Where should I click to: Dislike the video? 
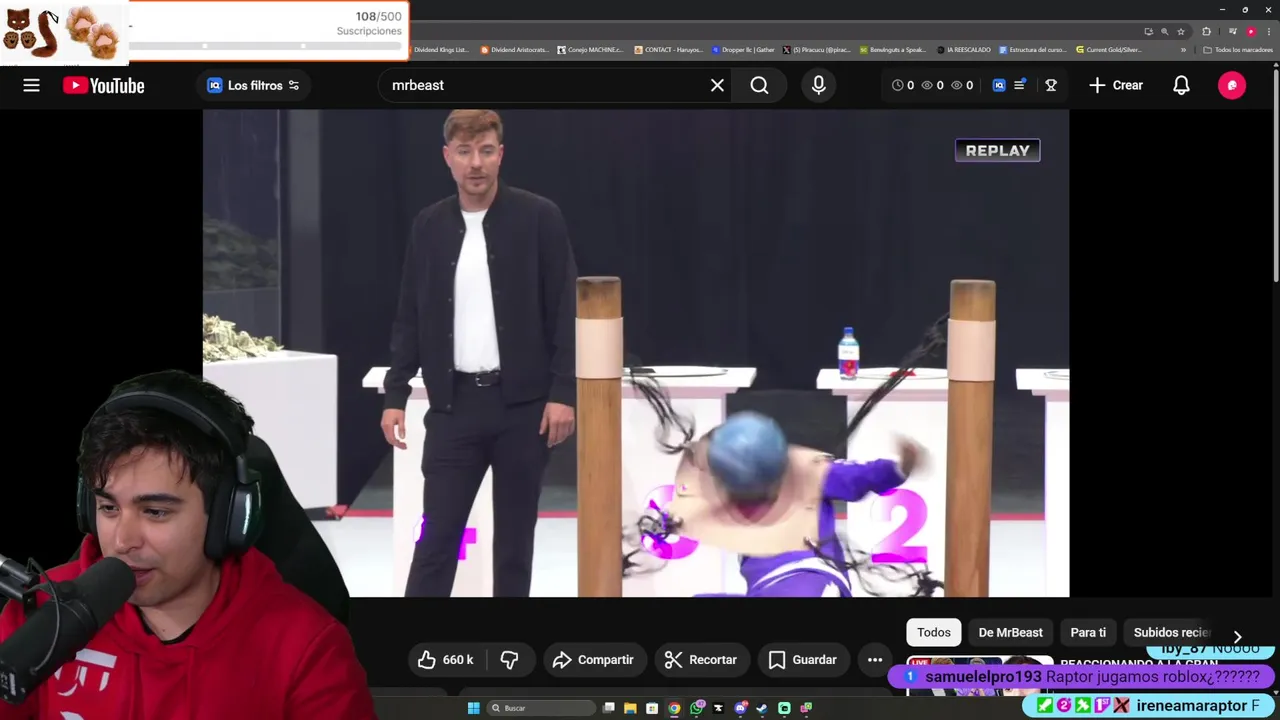coord(509,660)
